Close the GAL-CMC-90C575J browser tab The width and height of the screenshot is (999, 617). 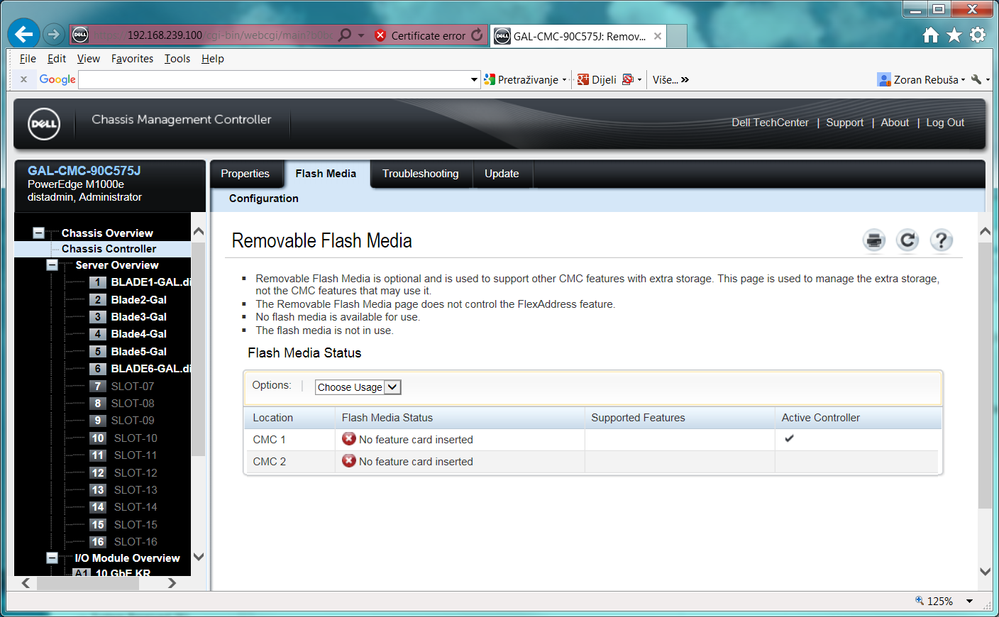[x=658, y=36]
